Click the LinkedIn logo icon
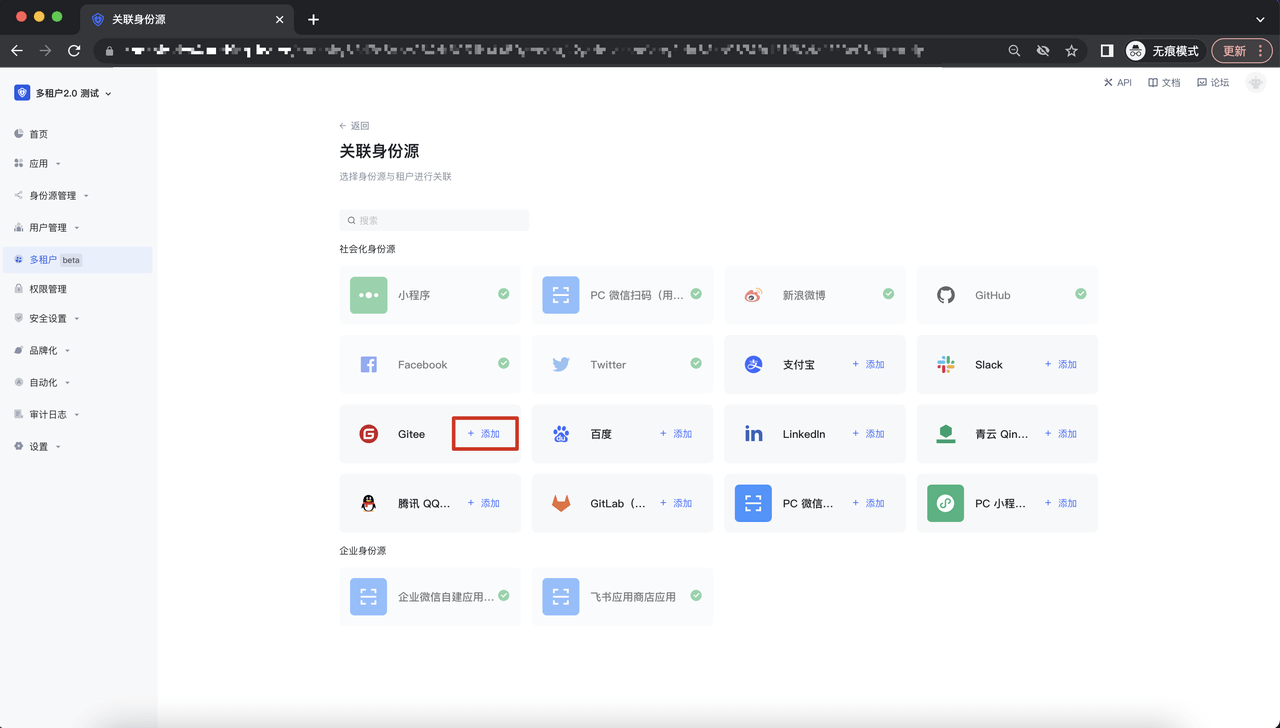The width and height of the screenshot is (1280, 728). click(753, 434)
